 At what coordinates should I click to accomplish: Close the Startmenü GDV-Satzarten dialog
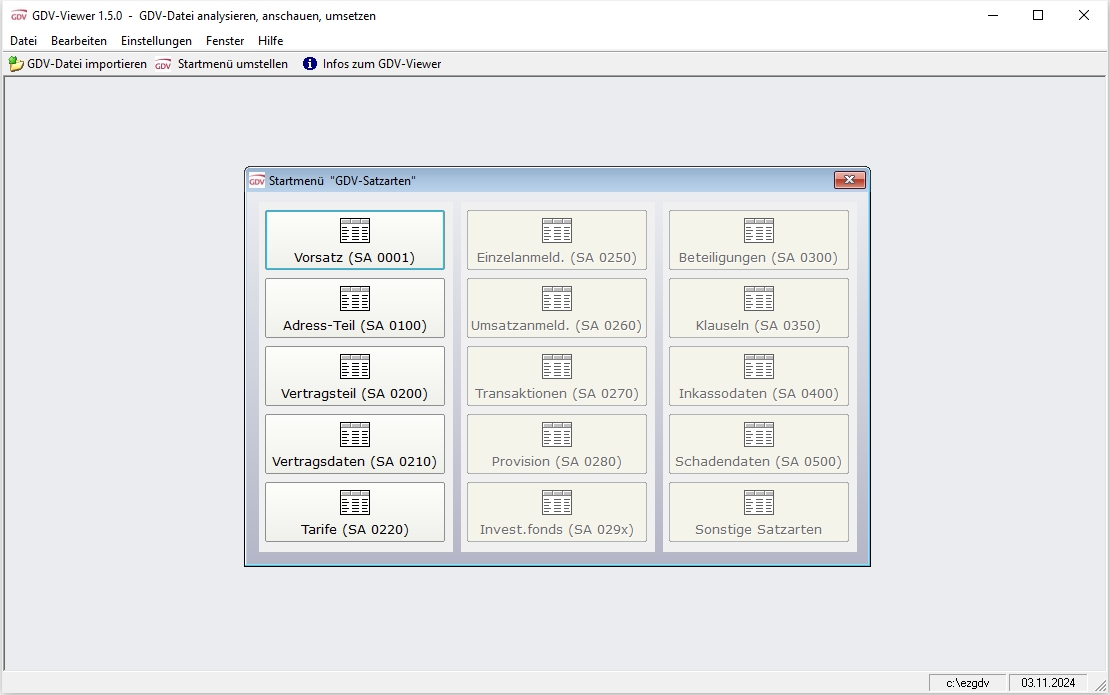click(849, 180)
